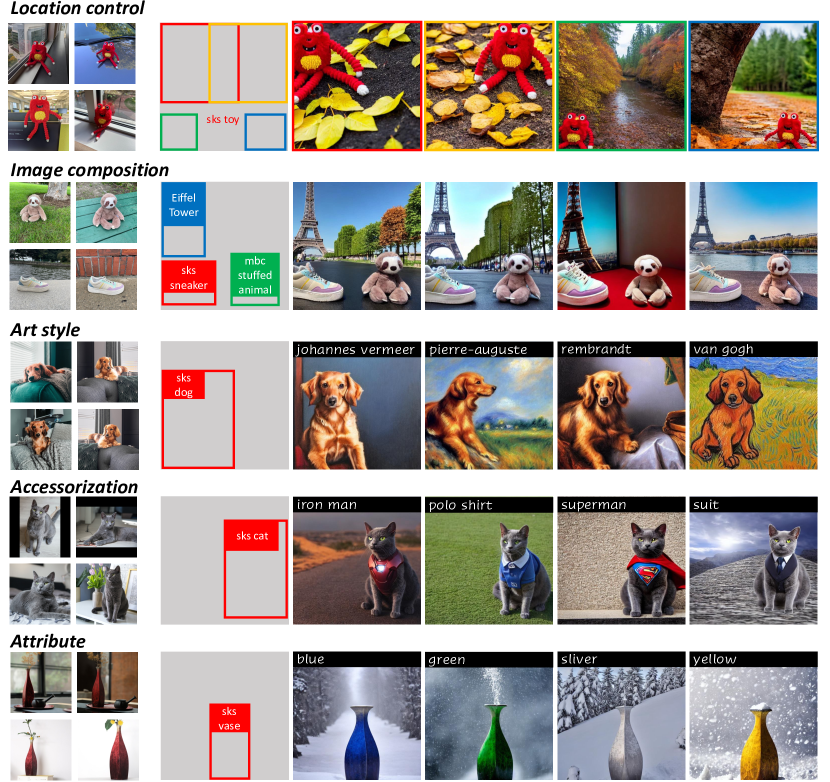Screen dimensions: 830x782
Task: Open the 'suit' cat image
Action: coord(753,561)
